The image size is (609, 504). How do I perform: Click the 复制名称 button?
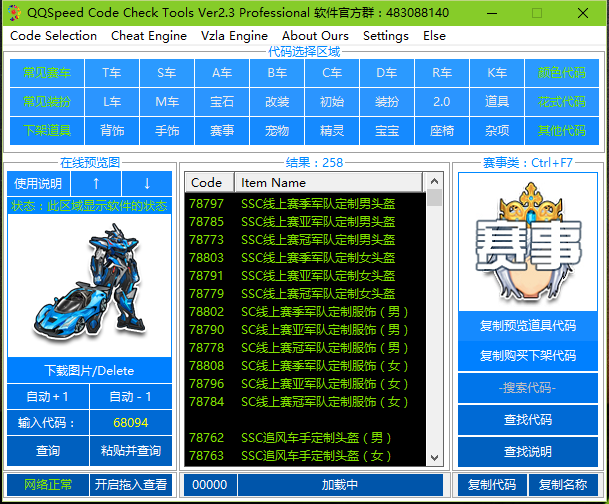[563, 485]
